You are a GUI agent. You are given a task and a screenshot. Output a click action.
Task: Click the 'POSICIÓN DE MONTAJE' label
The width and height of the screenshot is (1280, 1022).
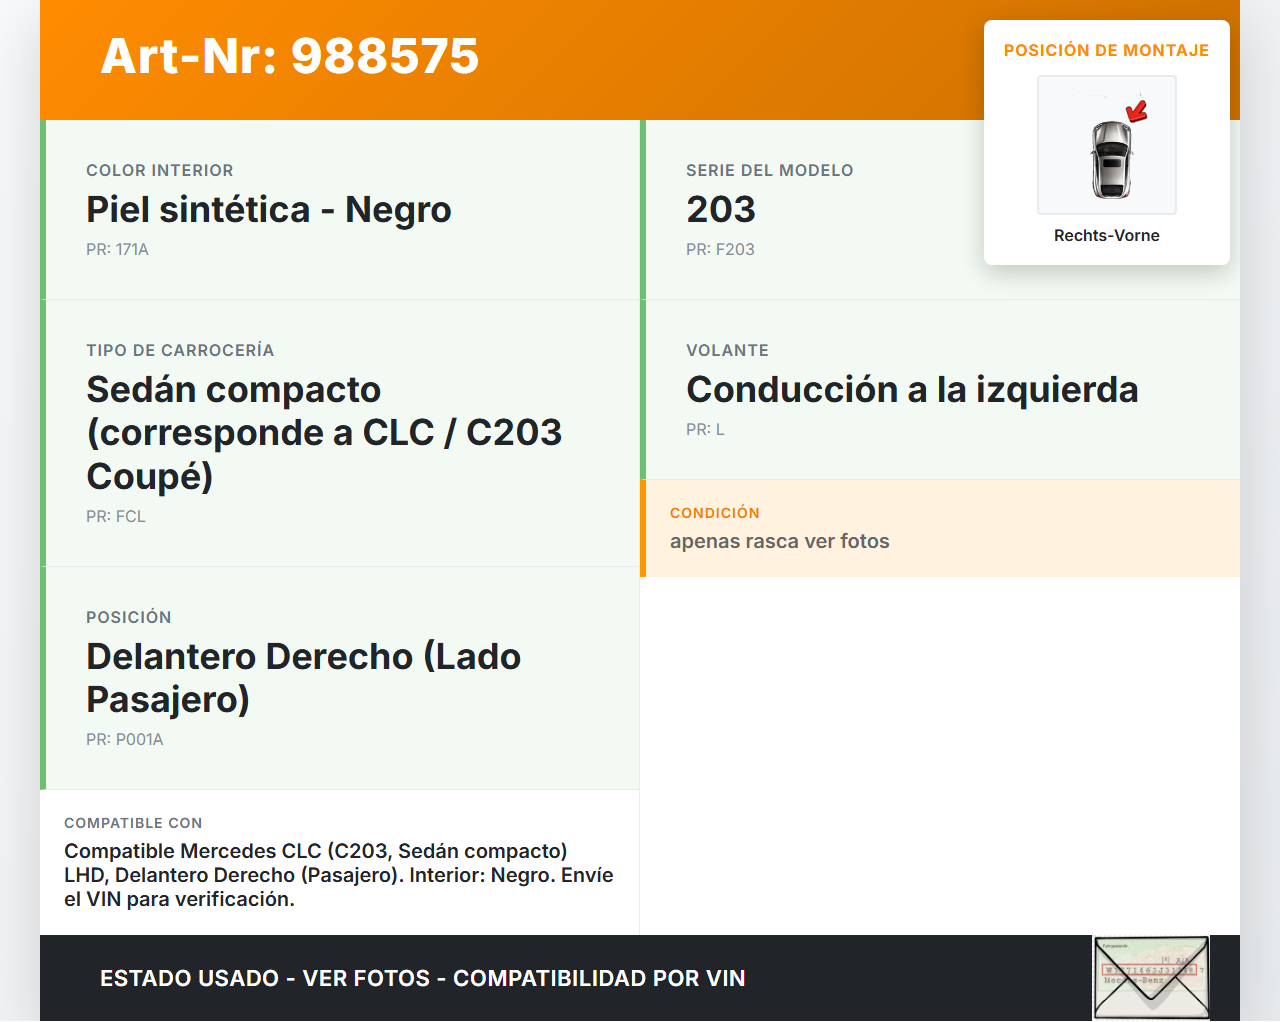click(1107, 50)
